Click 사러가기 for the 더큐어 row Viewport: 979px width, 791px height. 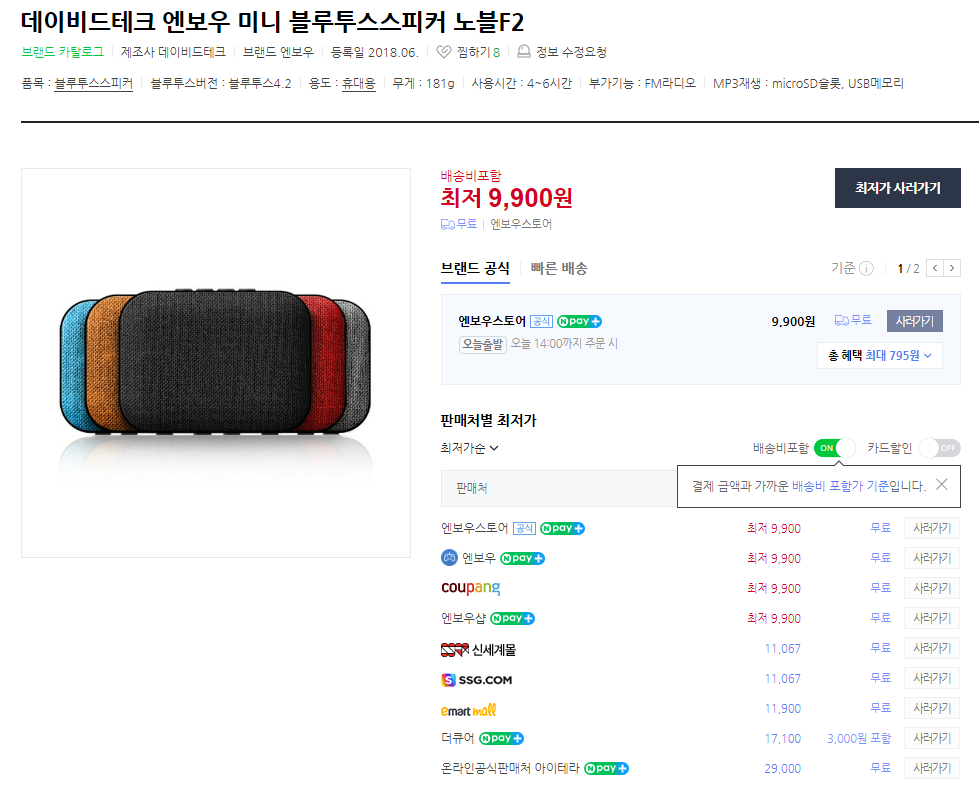932,738
